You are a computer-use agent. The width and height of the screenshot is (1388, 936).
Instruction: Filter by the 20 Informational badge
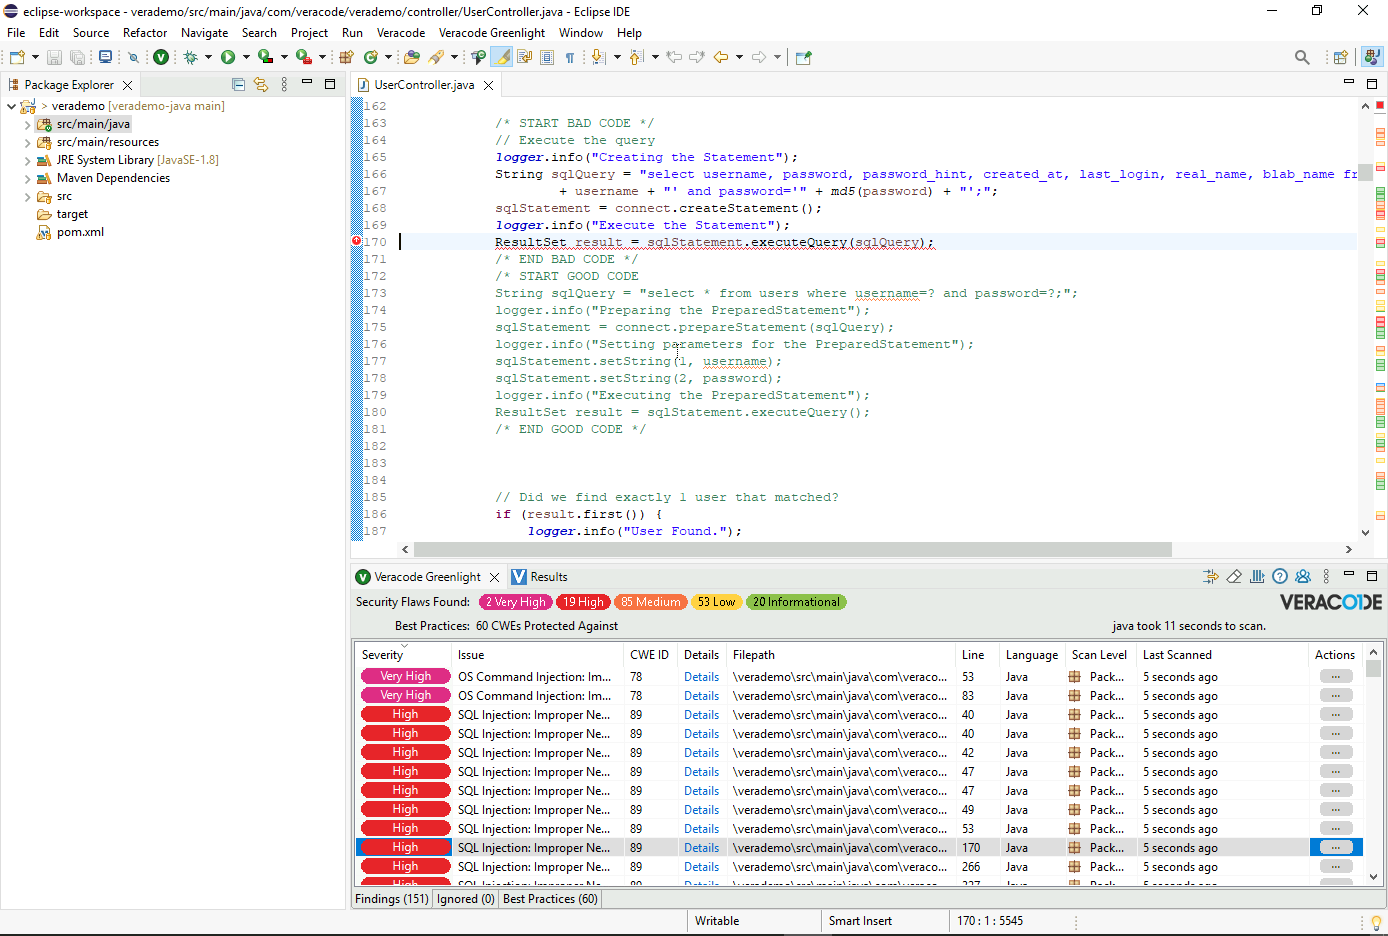pos(796,602)
